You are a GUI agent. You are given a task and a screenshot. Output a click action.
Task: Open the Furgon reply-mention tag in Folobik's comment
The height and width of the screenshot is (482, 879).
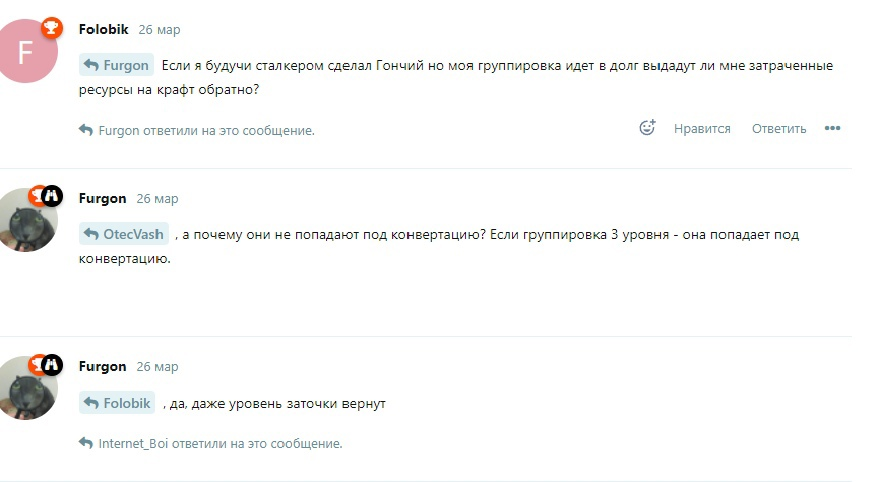tap(116, 65)
